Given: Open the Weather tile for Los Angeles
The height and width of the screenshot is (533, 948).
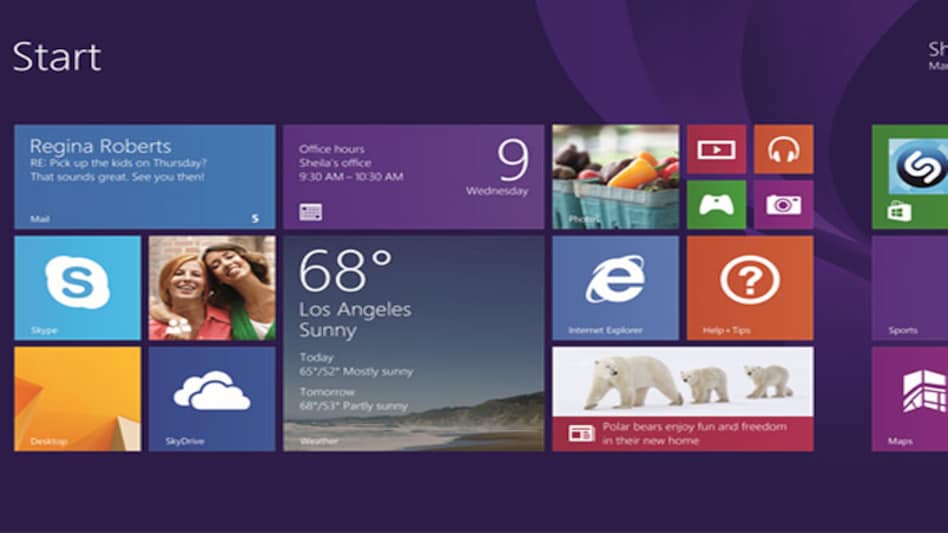Looking at the screenshot, I should coord(413,343).
